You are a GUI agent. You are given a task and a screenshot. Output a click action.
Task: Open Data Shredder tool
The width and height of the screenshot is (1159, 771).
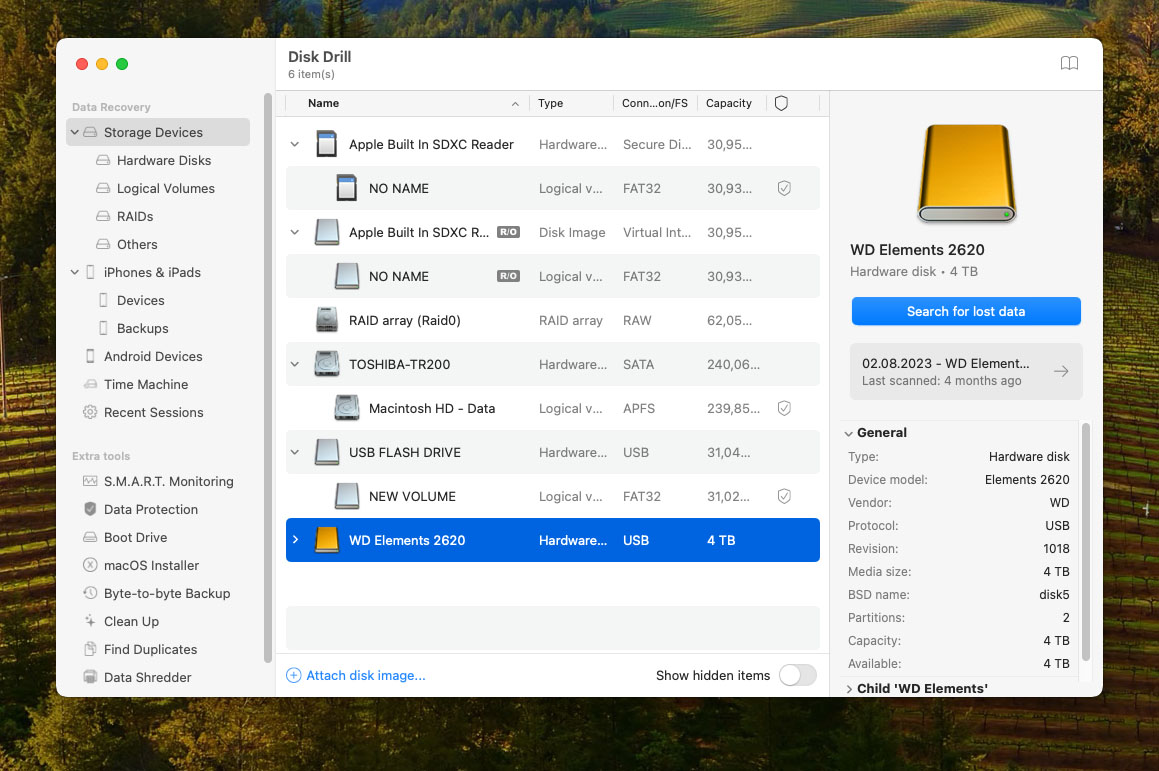pos(148,678)
